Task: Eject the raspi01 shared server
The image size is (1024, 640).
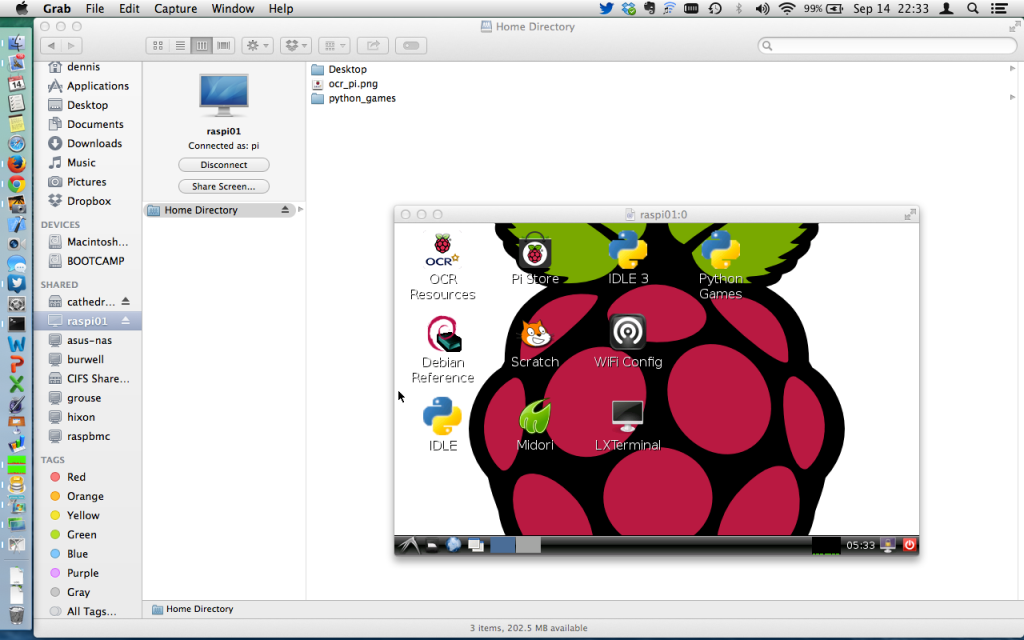Action: pyautogui.click(x=125, y=321)
